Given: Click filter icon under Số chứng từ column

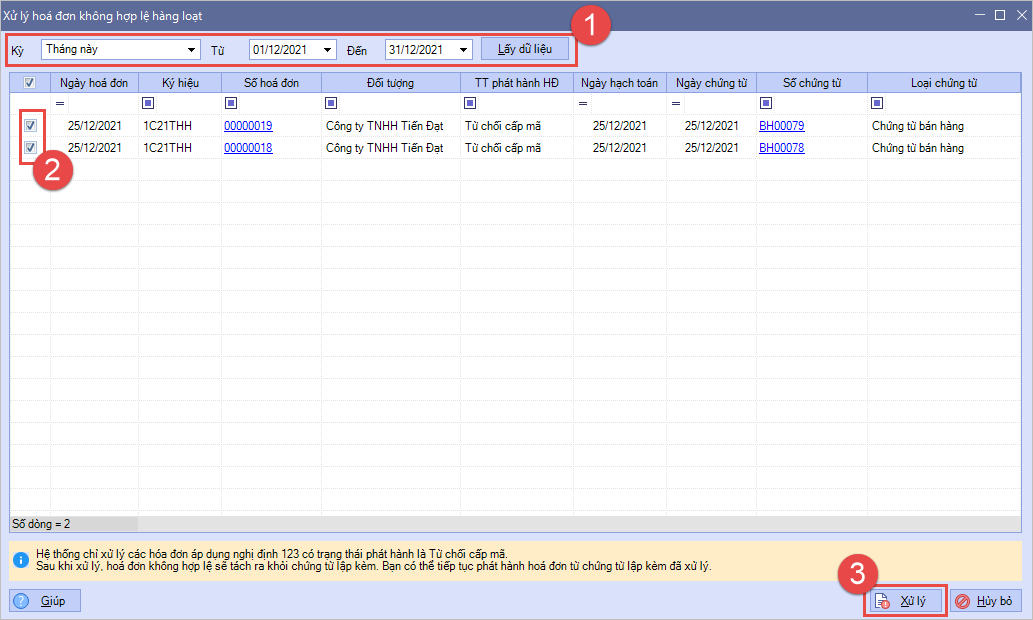Looking at the screenshot, I should [766, 103].
